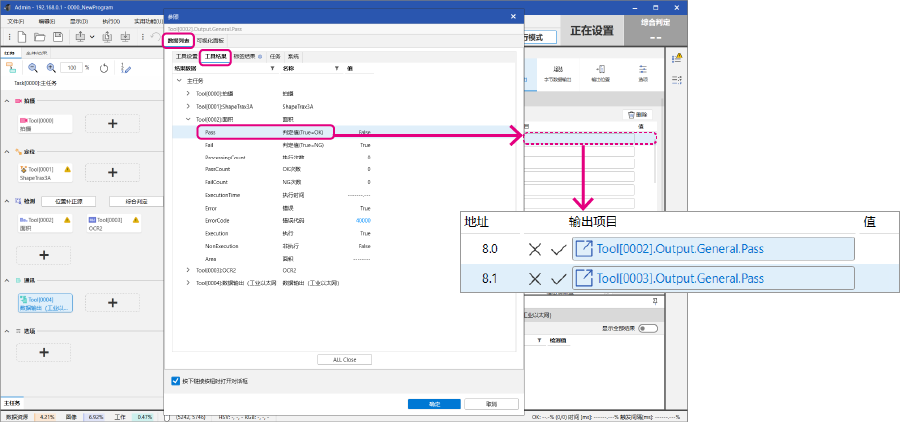Click the checkmark icon in address 8.1 row
The width and height of the screenshot is (900, 424).
click(558, 278)
